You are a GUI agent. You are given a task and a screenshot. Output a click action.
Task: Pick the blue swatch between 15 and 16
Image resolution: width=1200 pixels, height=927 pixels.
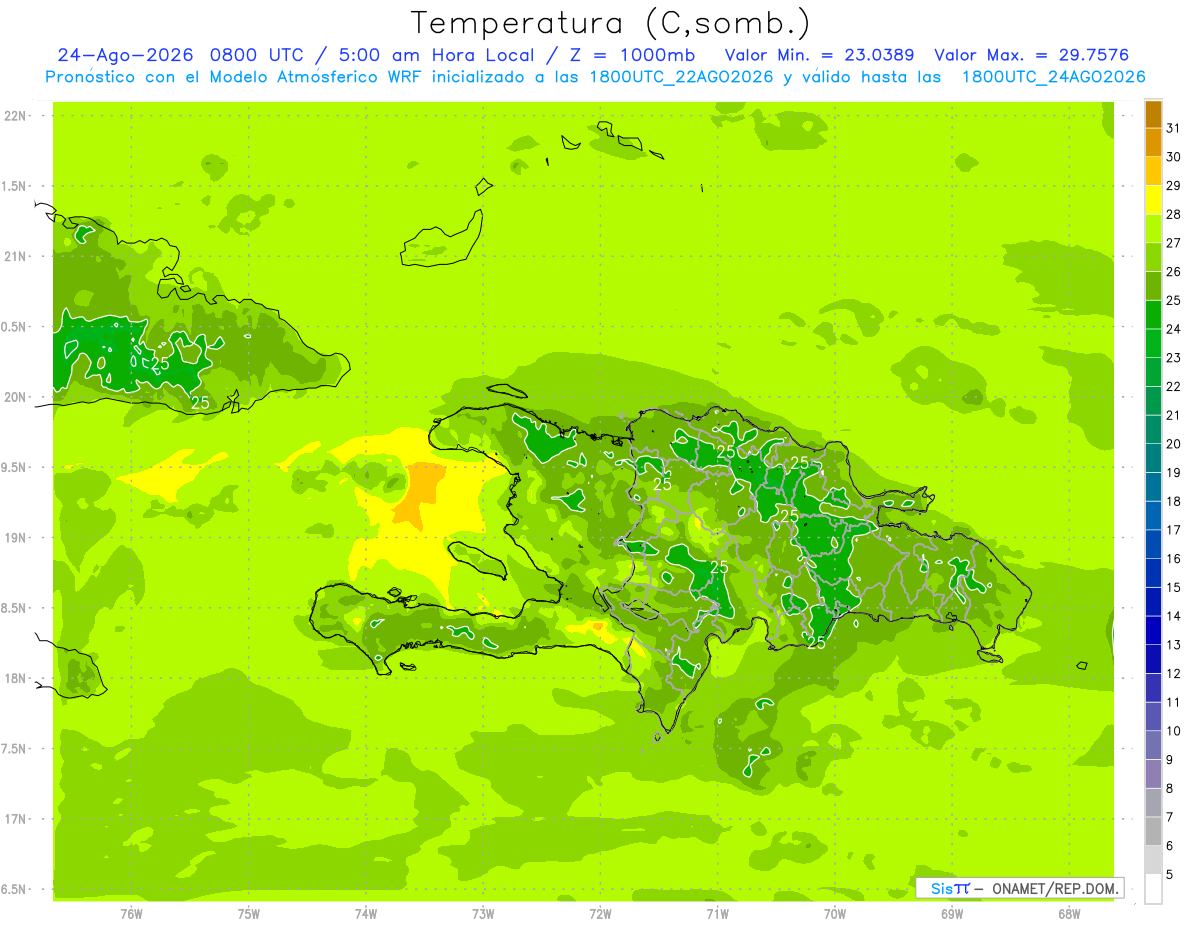coord(1153,573)
